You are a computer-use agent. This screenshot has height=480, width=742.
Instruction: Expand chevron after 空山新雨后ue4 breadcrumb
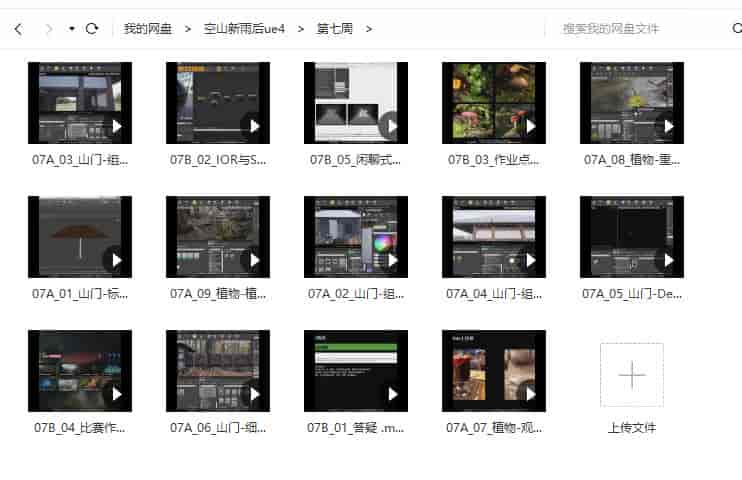click(300, 29)
